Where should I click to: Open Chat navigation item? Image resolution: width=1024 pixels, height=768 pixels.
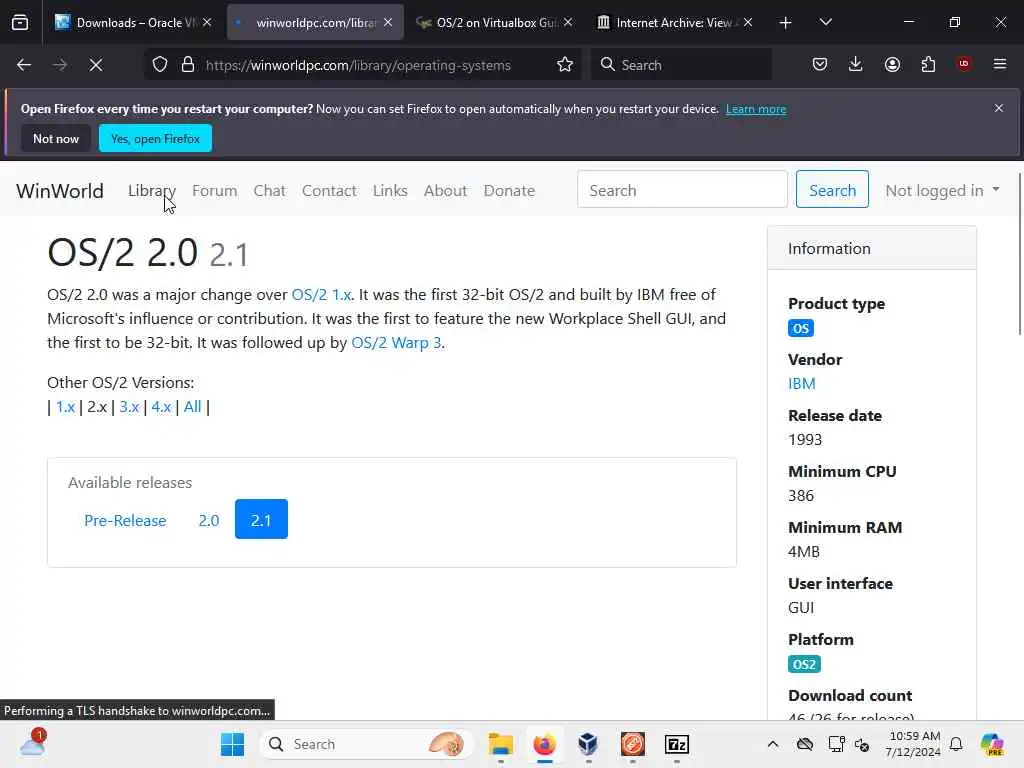[x=270, y=191]
